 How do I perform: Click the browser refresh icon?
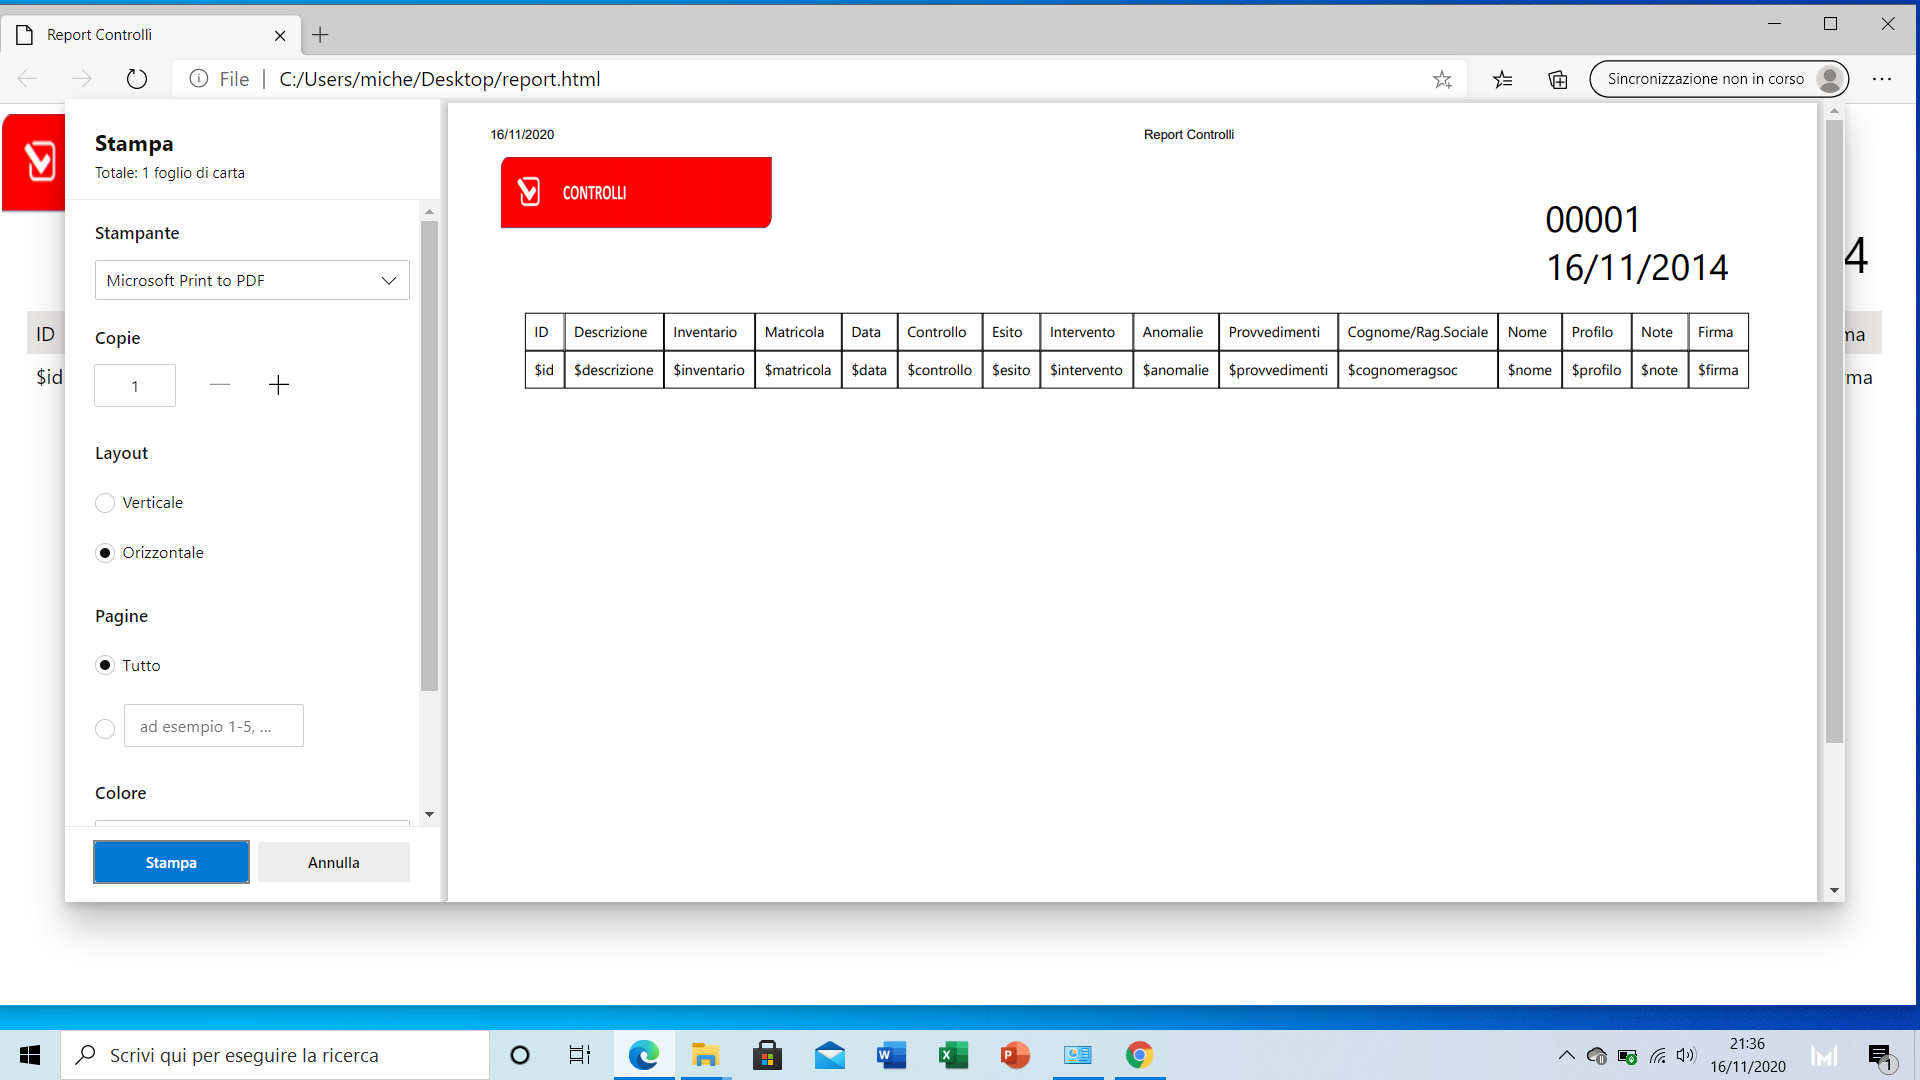137,79
